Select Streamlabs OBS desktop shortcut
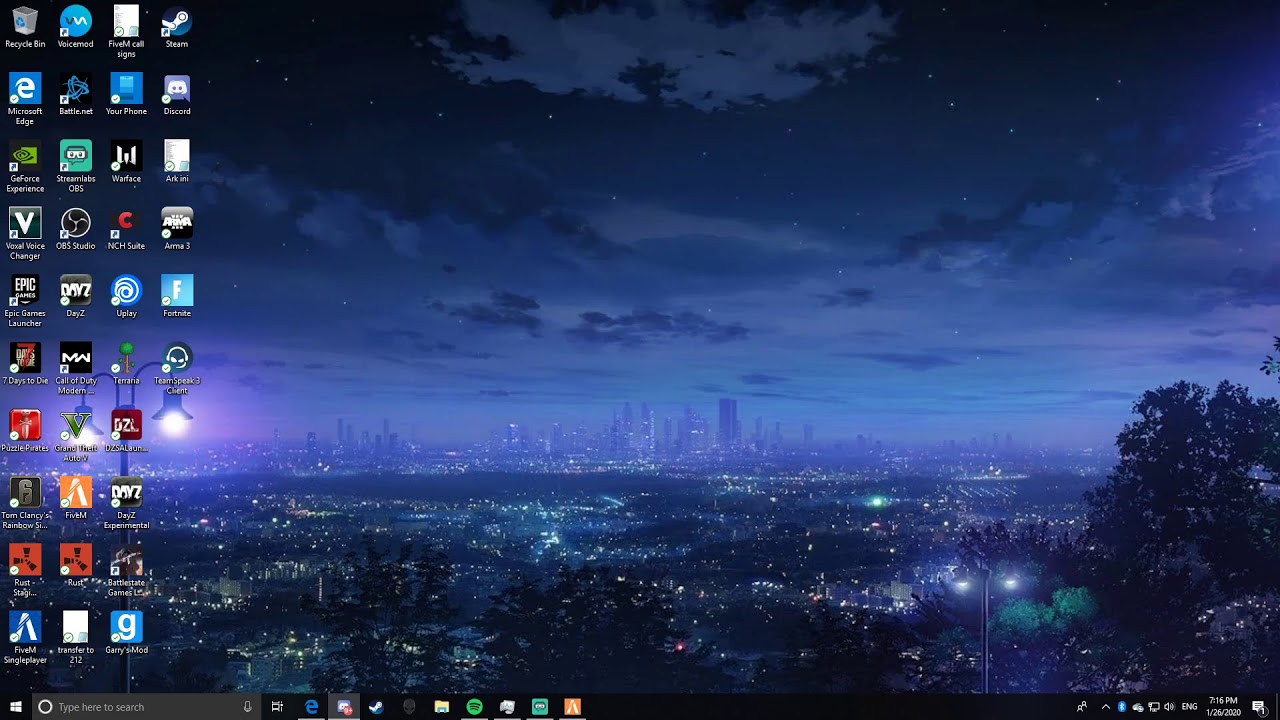The height and width of the screenshot is (720, 1280). 76,166
